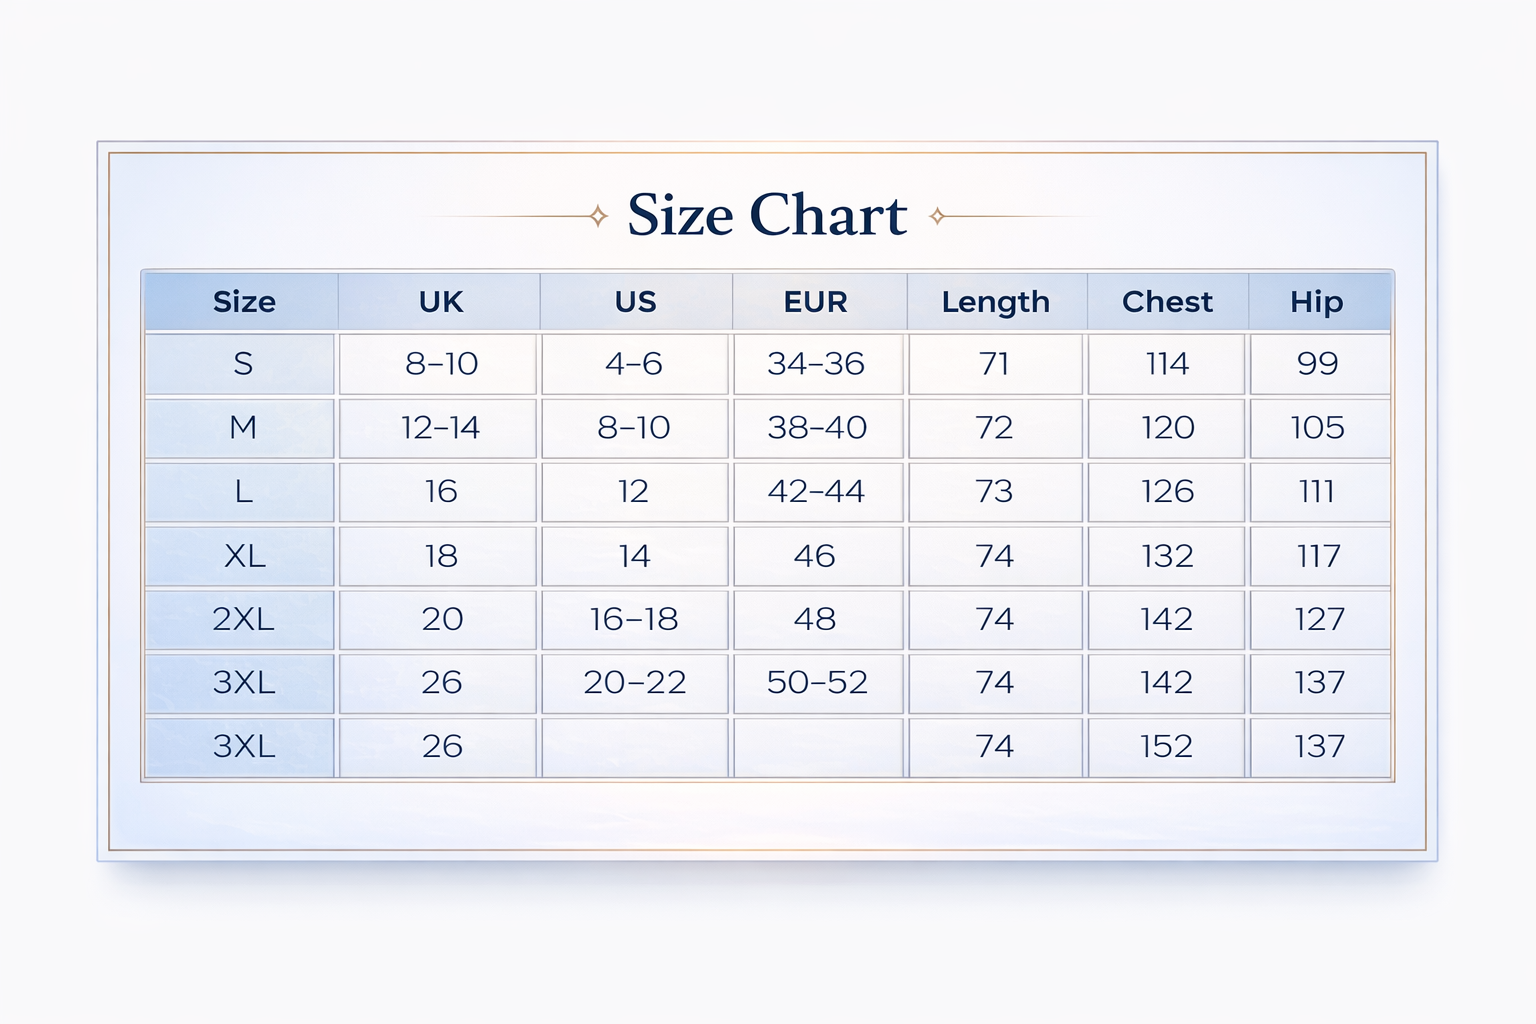
Task: Click the 2XL size row label
Action: click(x=243, y=620)
